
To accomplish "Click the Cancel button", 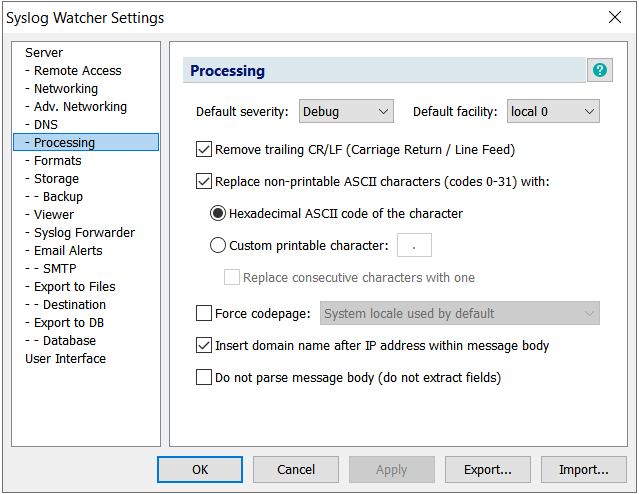I will [296, 470].
